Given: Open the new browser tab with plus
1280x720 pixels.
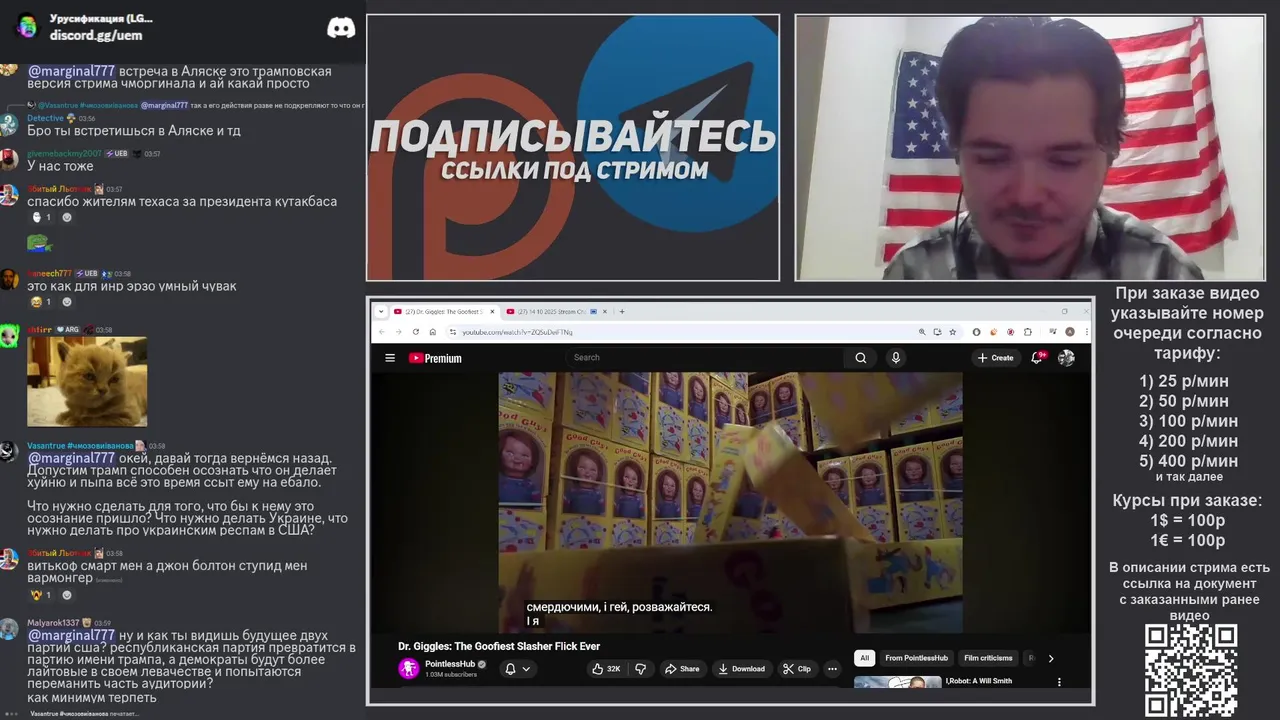Looking at the screenshot, I should [622, 311].
